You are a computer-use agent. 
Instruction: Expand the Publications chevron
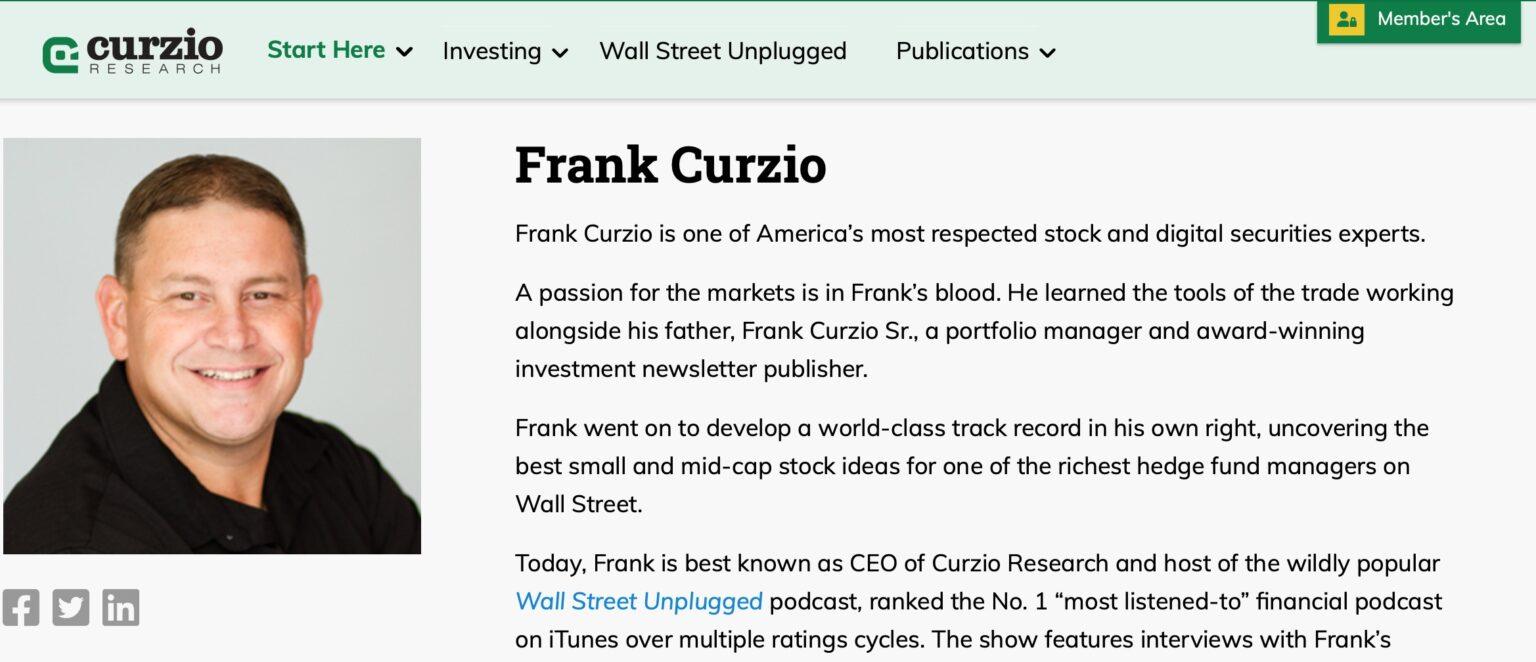pos(1047,53)
